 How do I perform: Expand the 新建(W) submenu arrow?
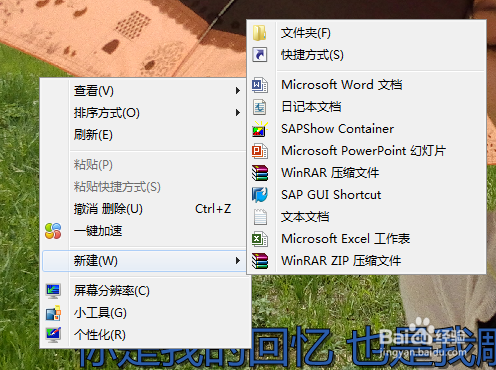pos(238,261)
